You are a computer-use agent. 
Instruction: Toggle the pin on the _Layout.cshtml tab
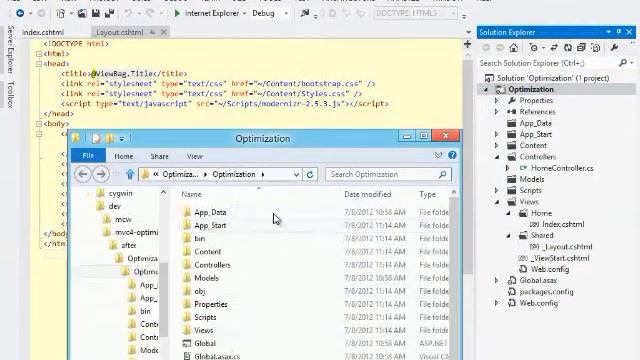tap(152, 32)
